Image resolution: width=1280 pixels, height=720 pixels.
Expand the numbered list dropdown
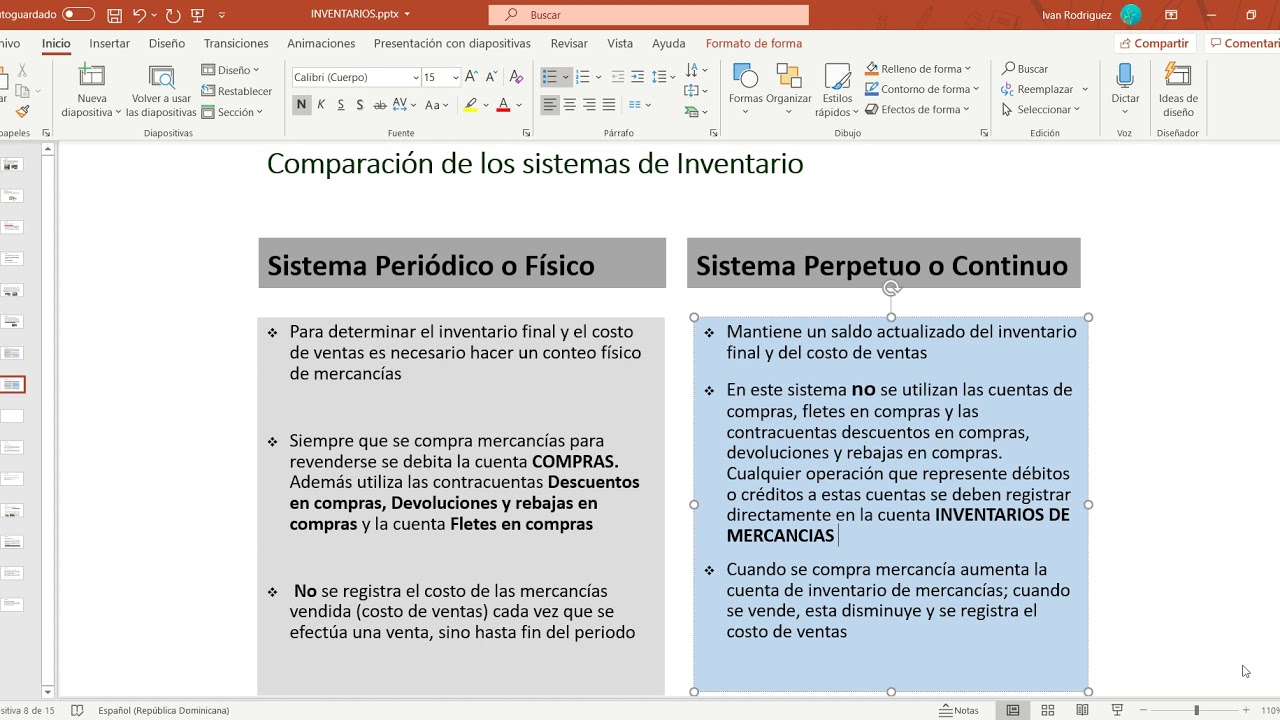coord(598,77)
